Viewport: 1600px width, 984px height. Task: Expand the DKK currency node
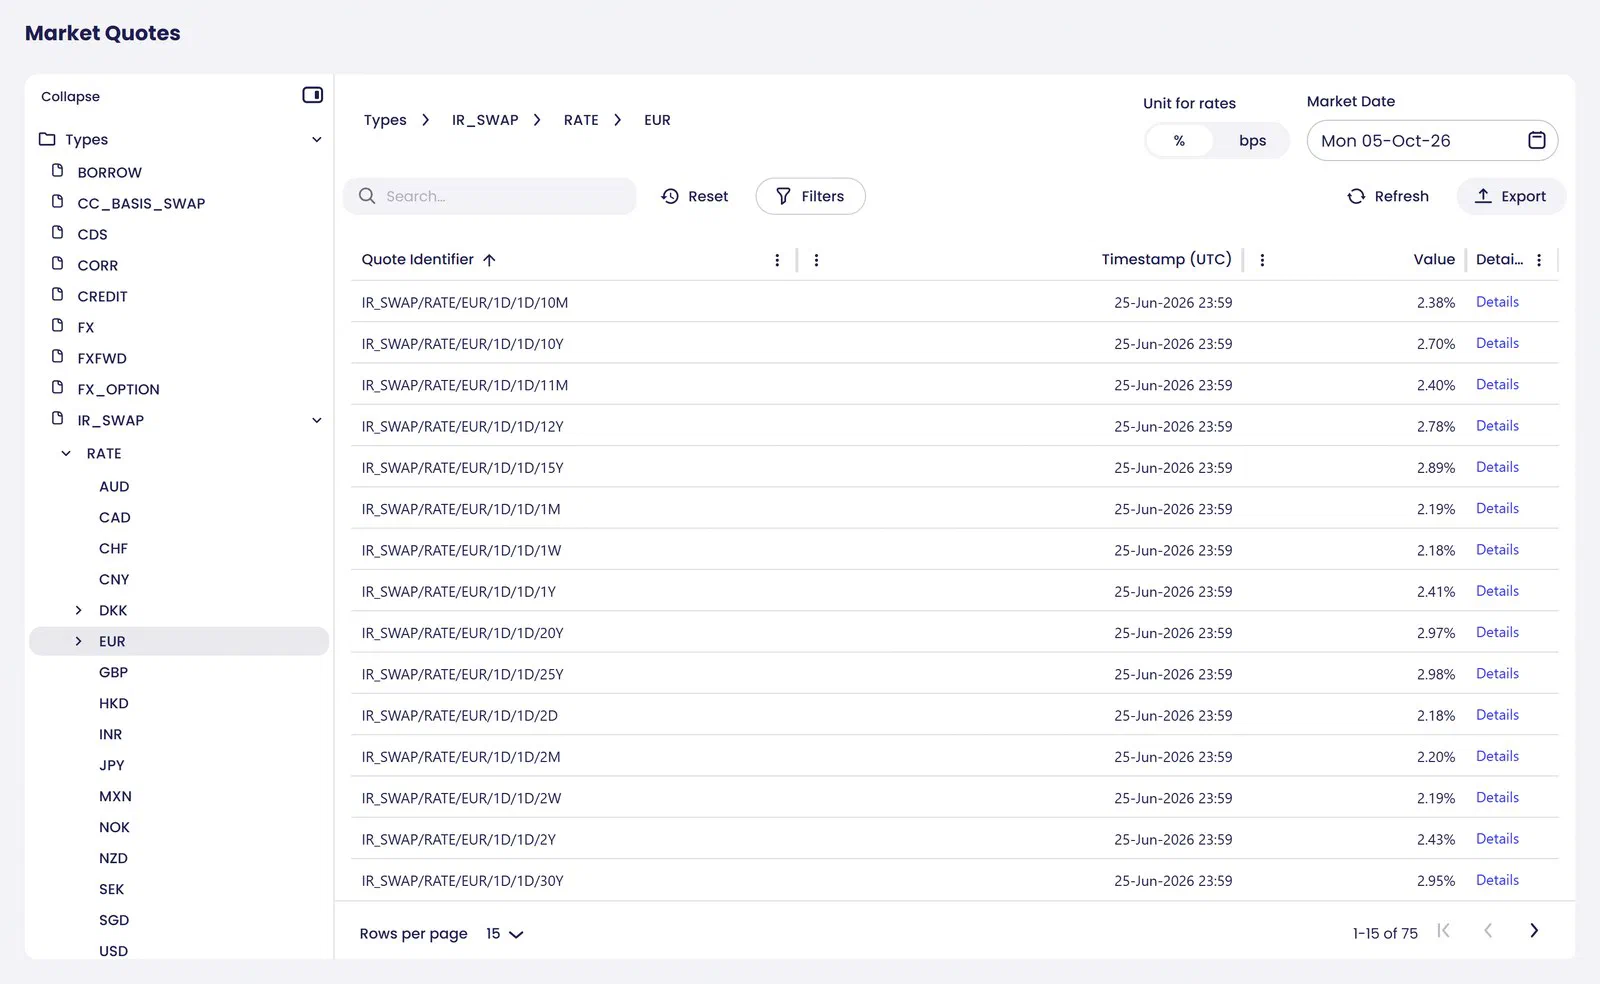tap(79, 610)
